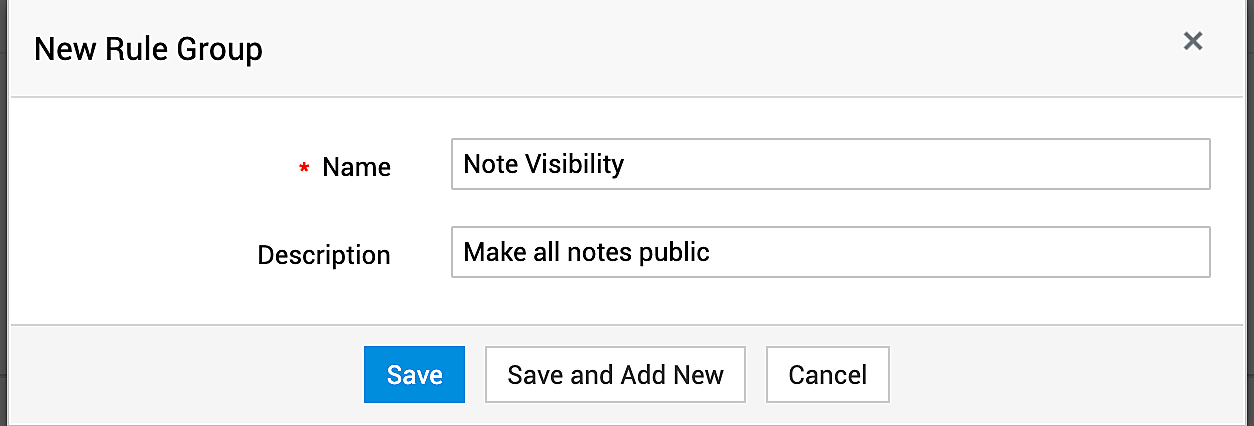Focus the Description text box
The height and width of the screenshot is (426, 1254).
point(830,252)
